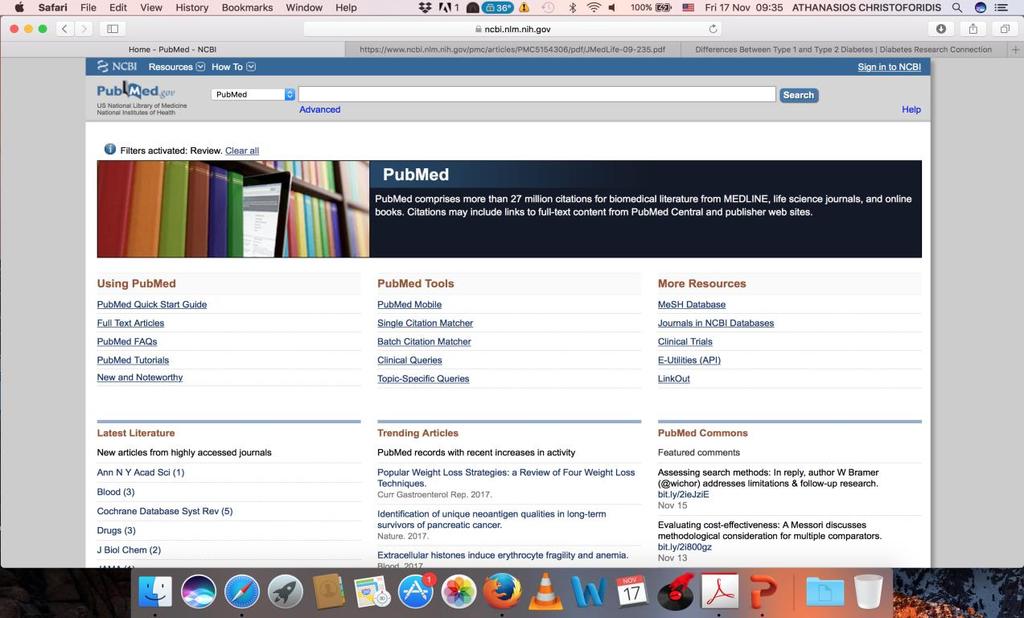Open Clinical Trials link

click(x=684, y=342)
